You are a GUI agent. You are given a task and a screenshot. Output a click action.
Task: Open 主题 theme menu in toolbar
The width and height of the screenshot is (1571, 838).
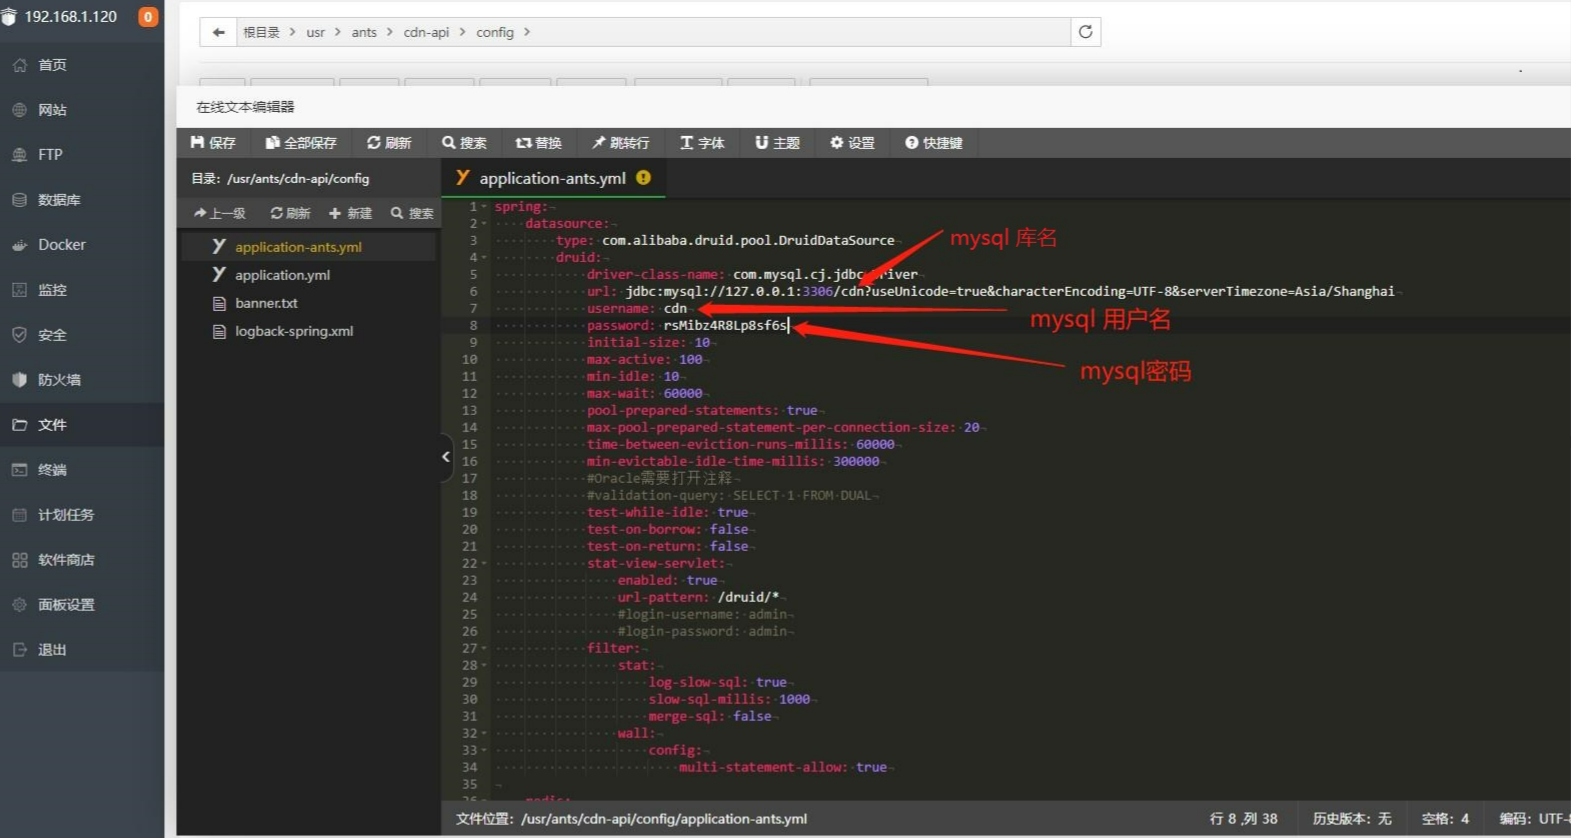(x=777, y=143)
